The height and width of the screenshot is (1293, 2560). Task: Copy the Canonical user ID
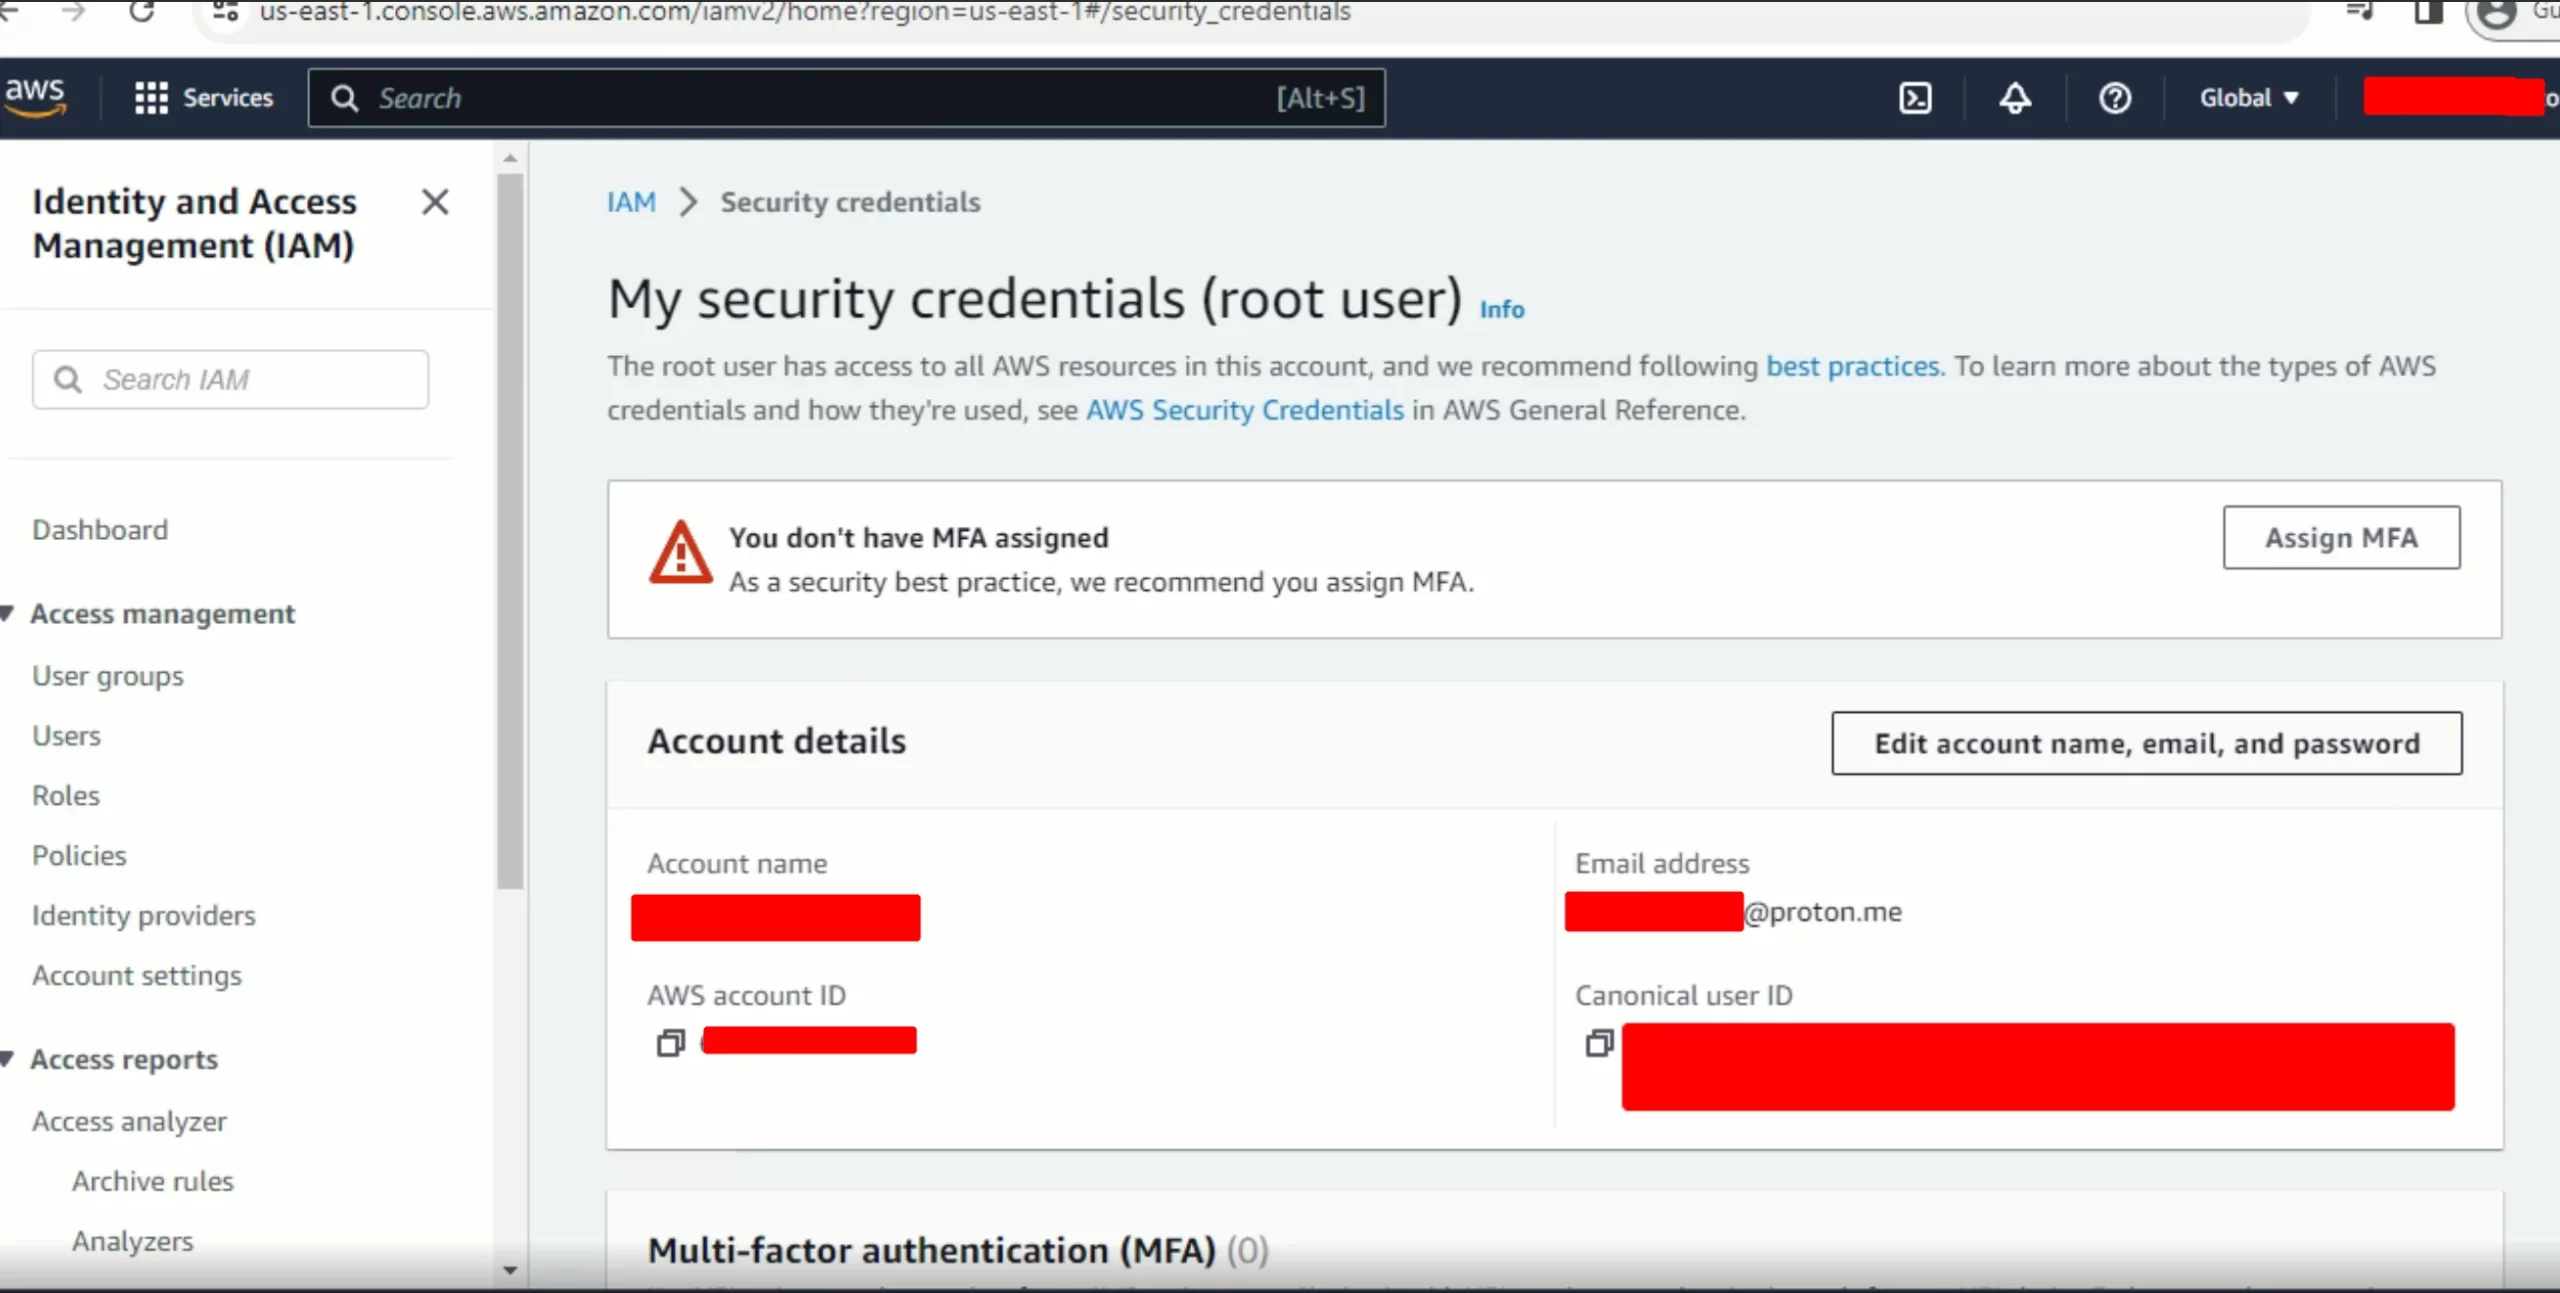pos(1600,1043)
